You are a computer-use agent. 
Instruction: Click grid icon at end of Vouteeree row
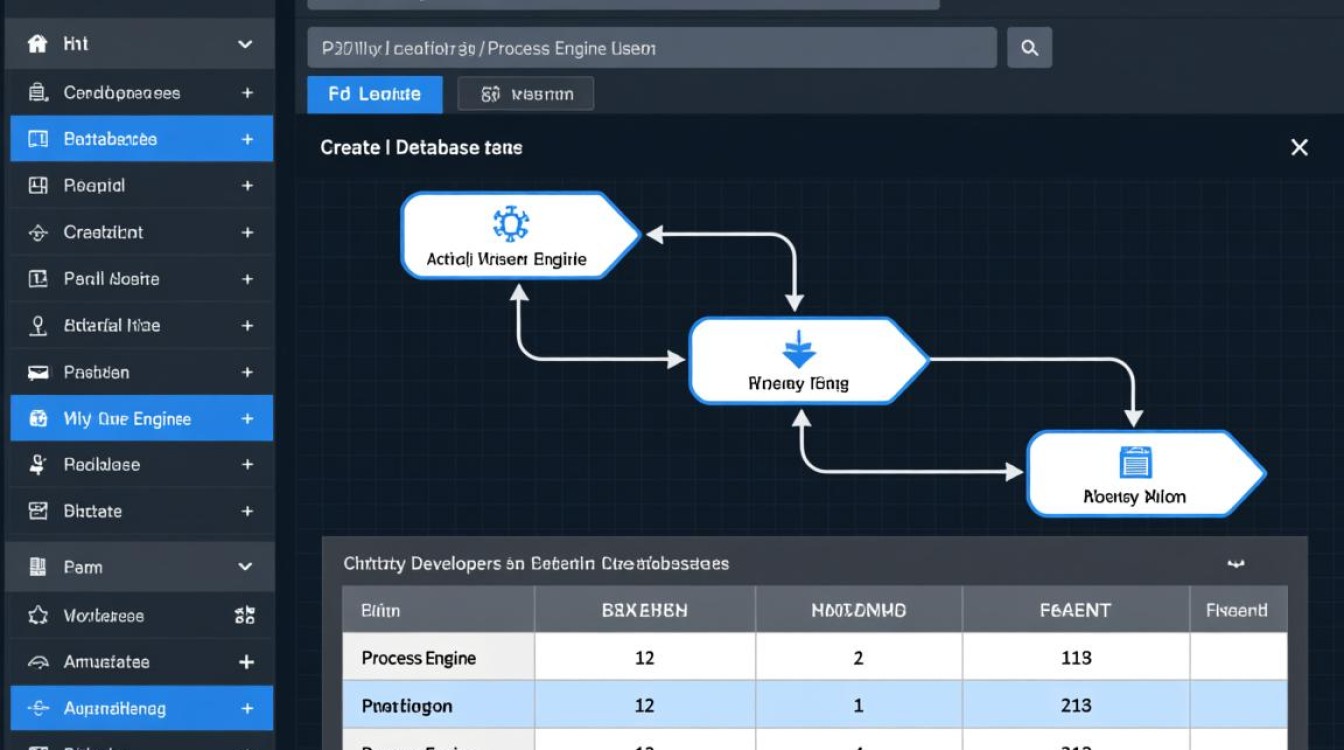pos(245,616)
